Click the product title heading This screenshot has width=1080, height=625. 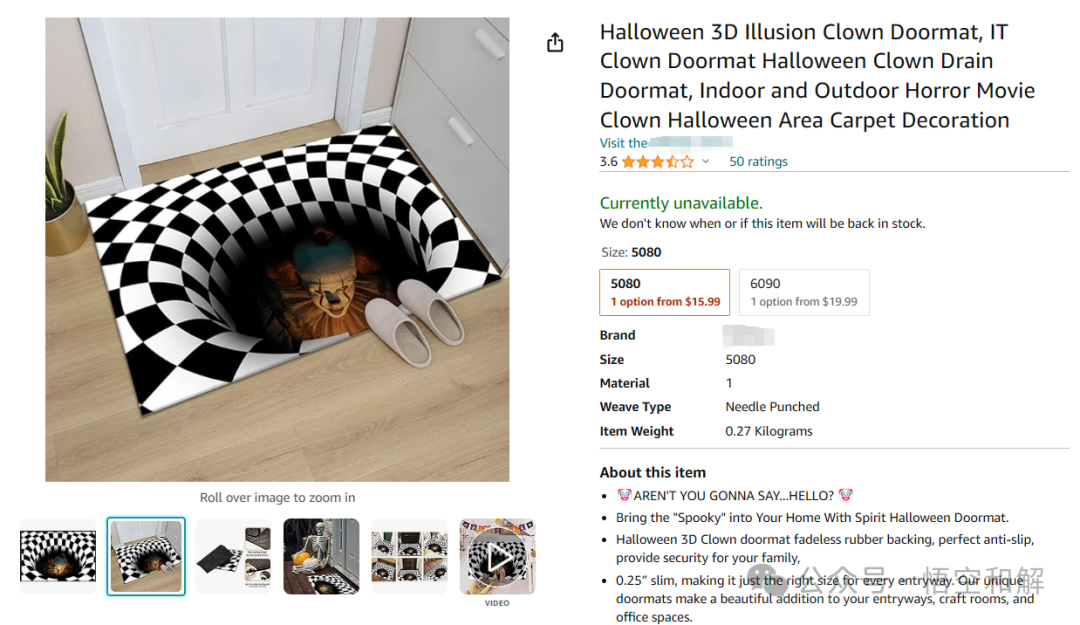816,76
